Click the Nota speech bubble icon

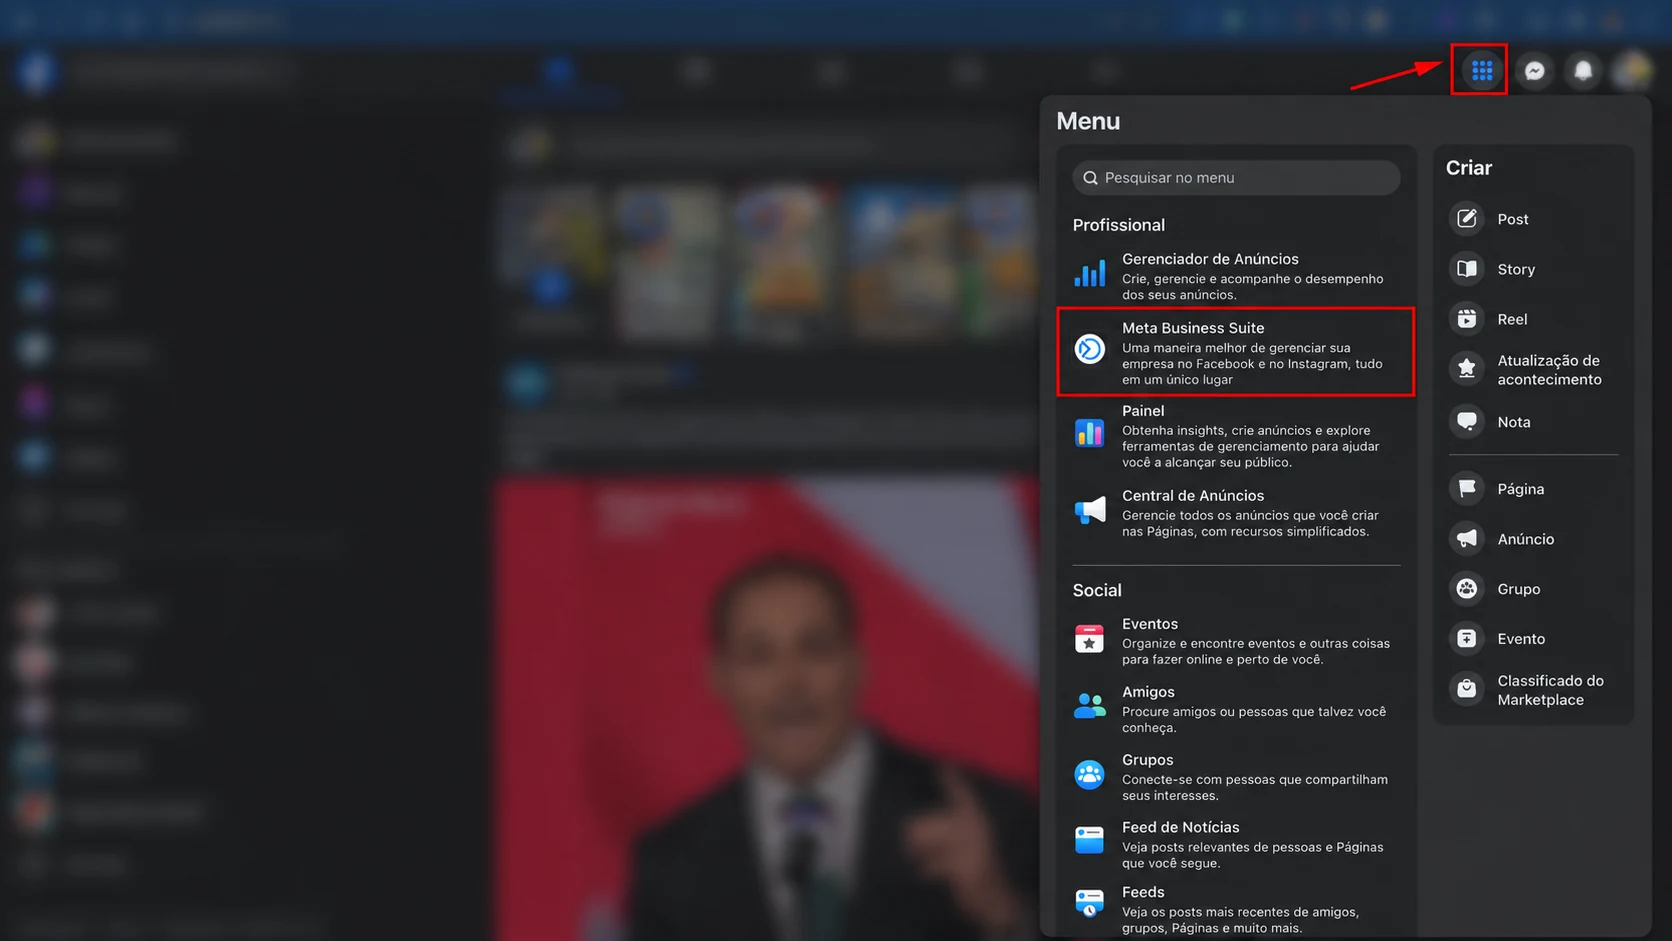(x=1467, y=422)
